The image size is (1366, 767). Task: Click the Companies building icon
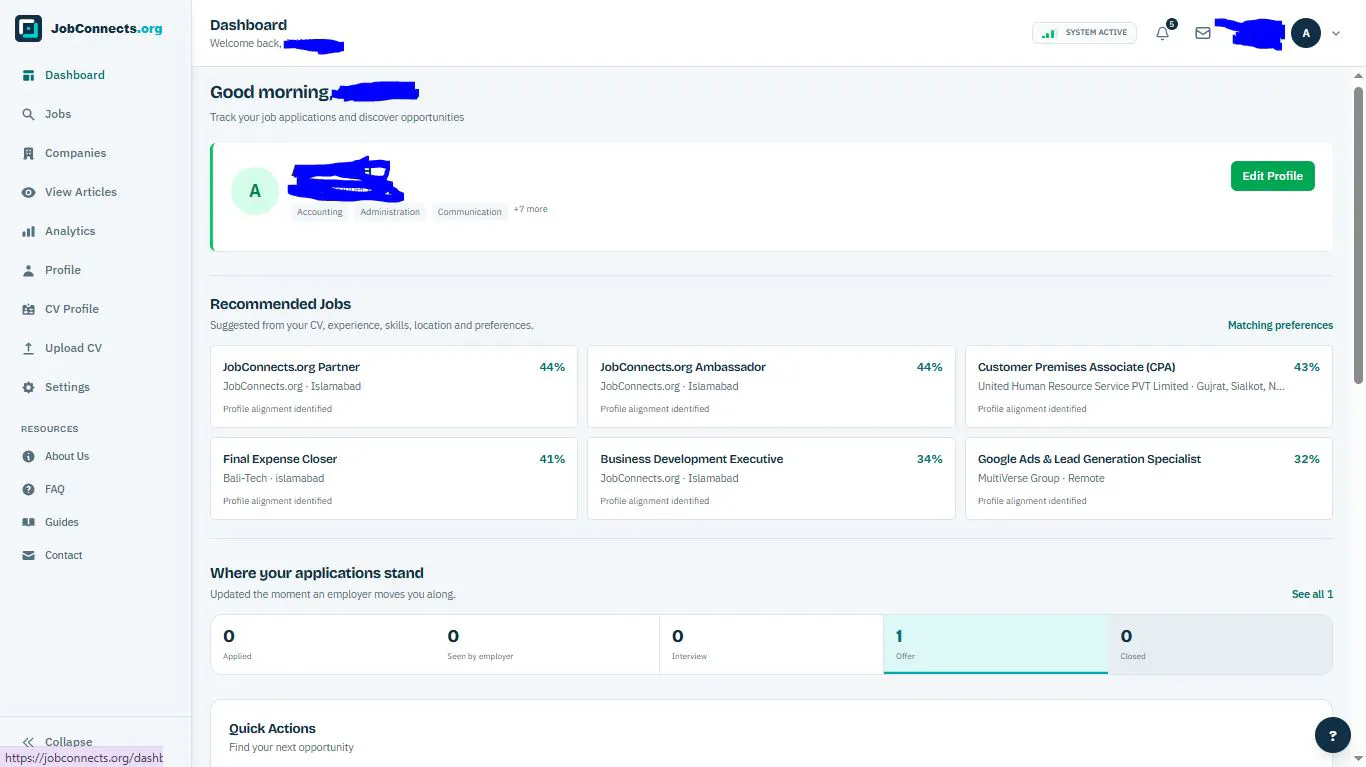[28, 153]
